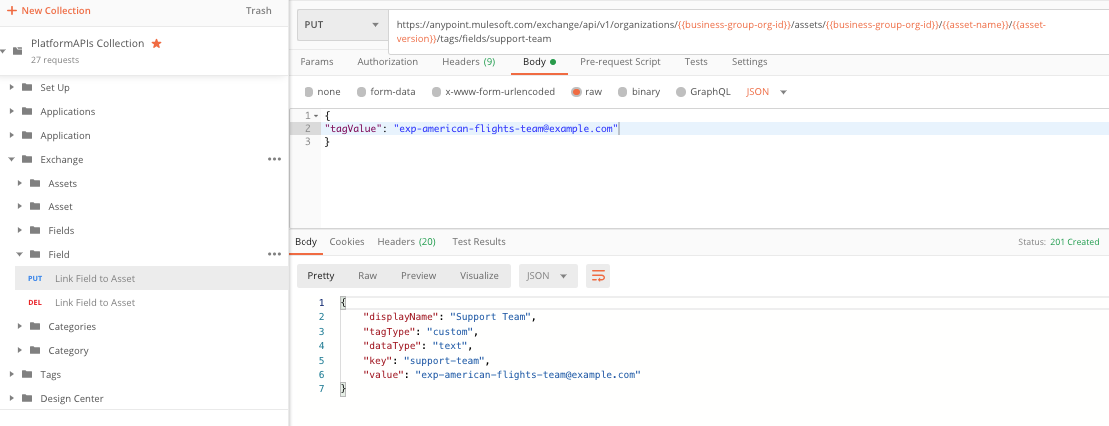Click the "27 requests" collection subtitle
This screenshot has width=1109, height=426.
pyautogui.click(x=55, y=60)
